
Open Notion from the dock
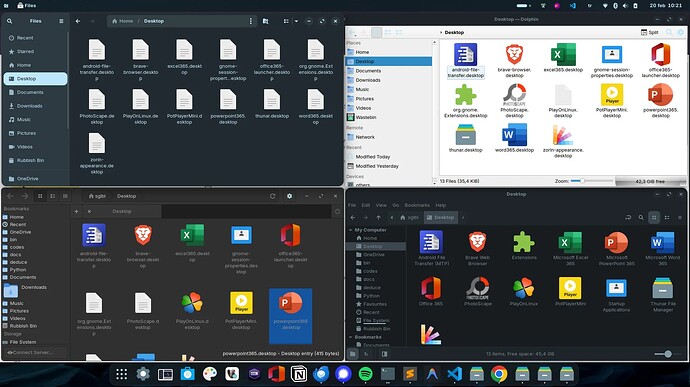[x=299, y=374]
